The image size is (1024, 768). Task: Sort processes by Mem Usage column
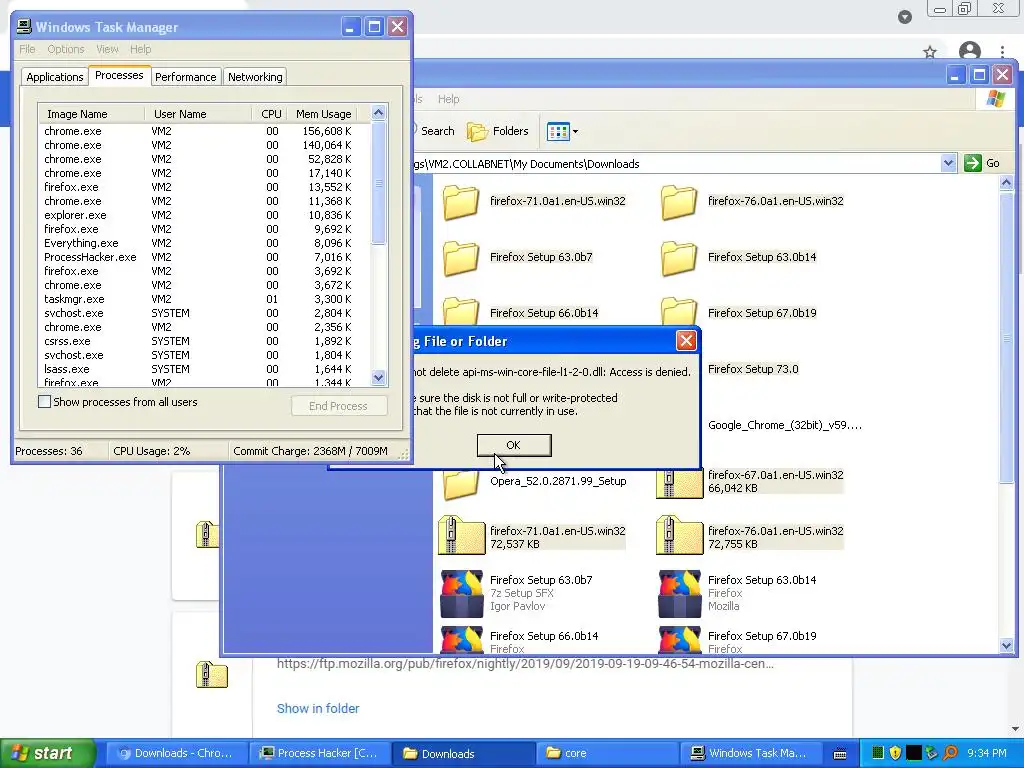click(323, 114)
